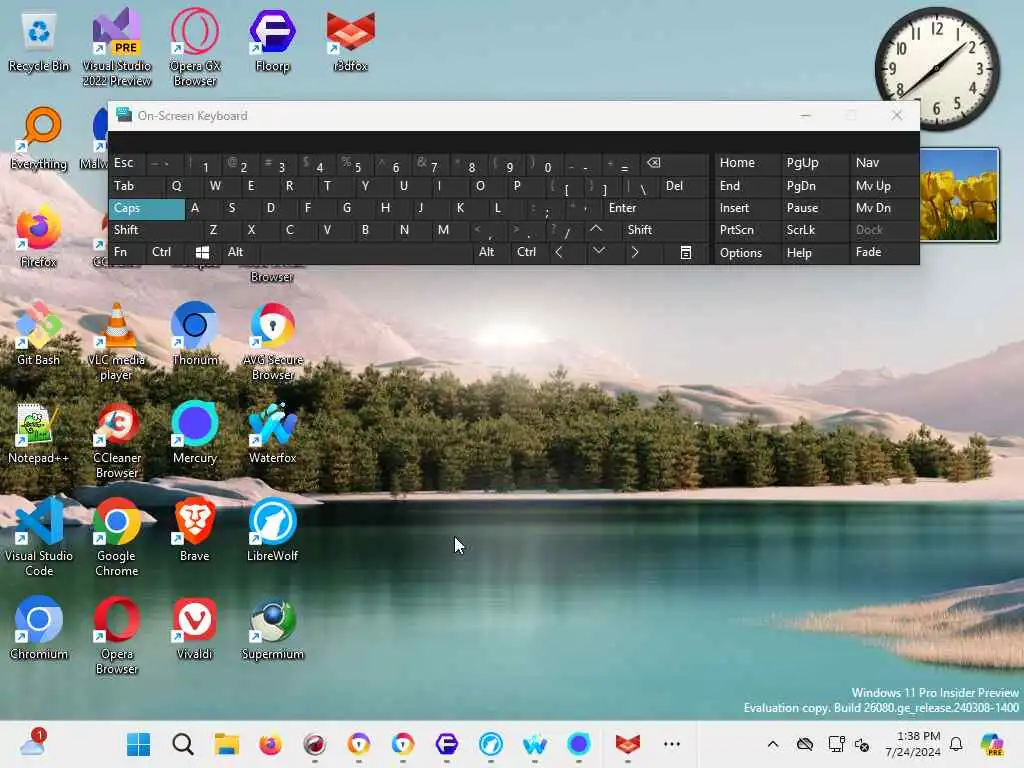Select the Waterfox desktop icon
This screenshot has width=1024, height=768.
point(272,434)
